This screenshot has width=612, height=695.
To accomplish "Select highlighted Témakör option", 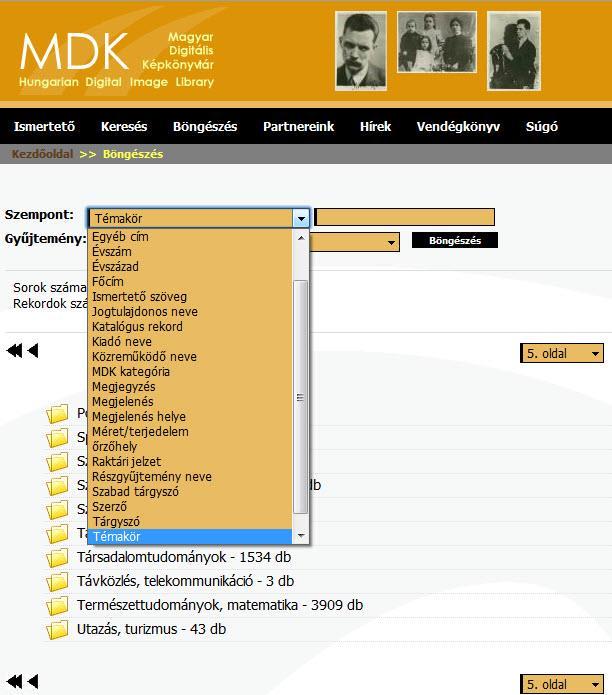I will [190, 537].
